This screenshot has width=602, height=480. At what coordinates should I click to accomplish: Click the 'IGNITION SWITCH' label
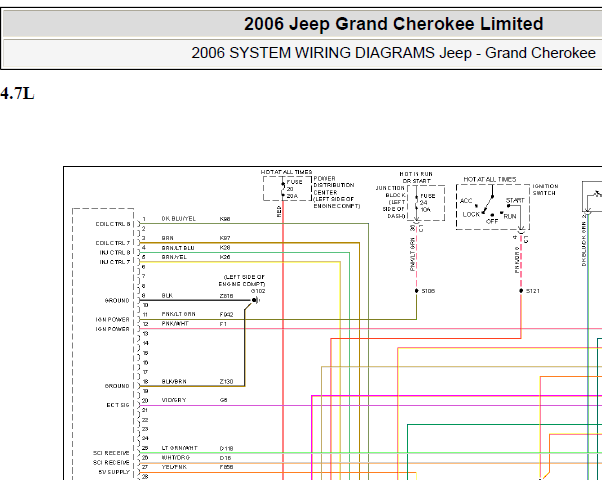(545, 189)
